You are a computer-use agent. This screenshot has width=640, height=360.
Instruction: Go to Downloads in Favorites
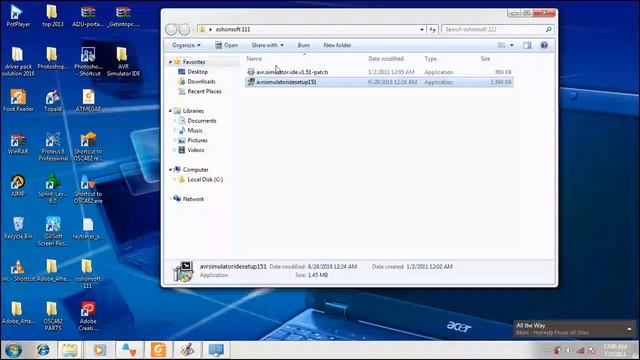pos(201,82)
